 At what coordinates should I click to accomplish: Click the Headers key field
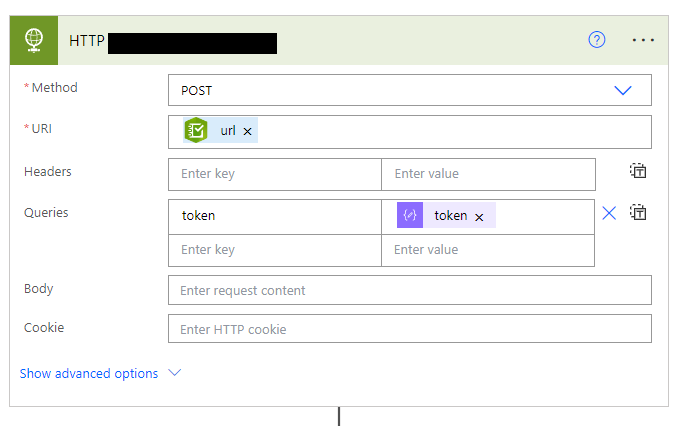pyautogui.click(x=275, y=174)
